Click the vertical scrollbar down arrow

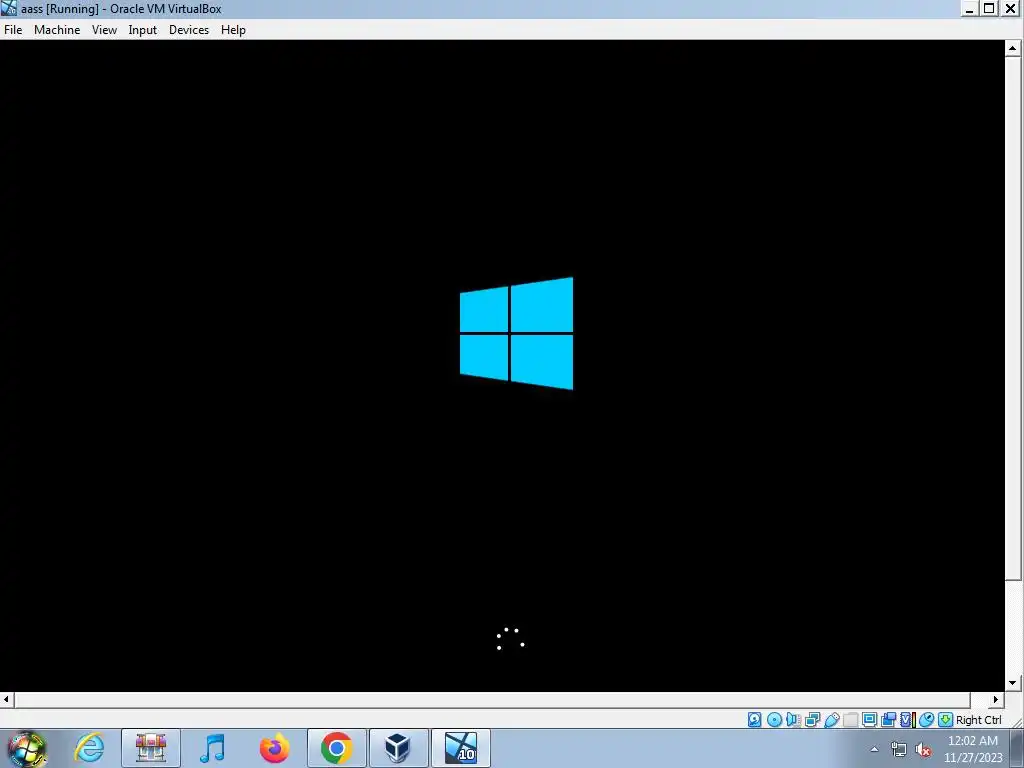click(1013, 683)
